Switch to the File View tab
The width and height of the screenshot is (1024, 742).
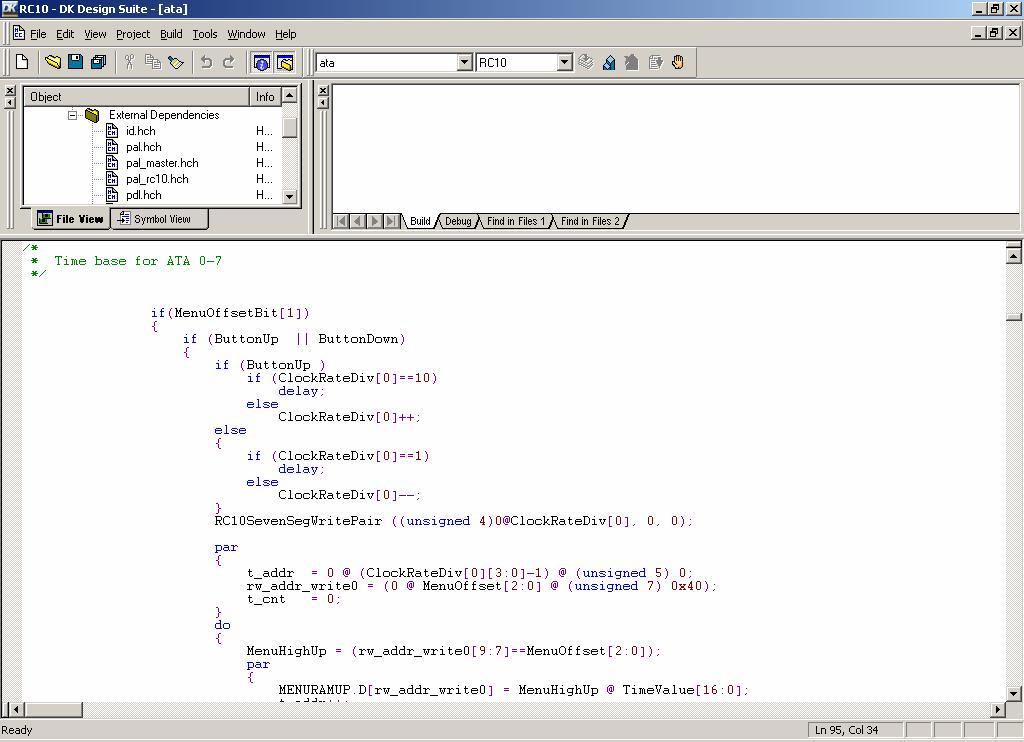(x=71, y=219)
